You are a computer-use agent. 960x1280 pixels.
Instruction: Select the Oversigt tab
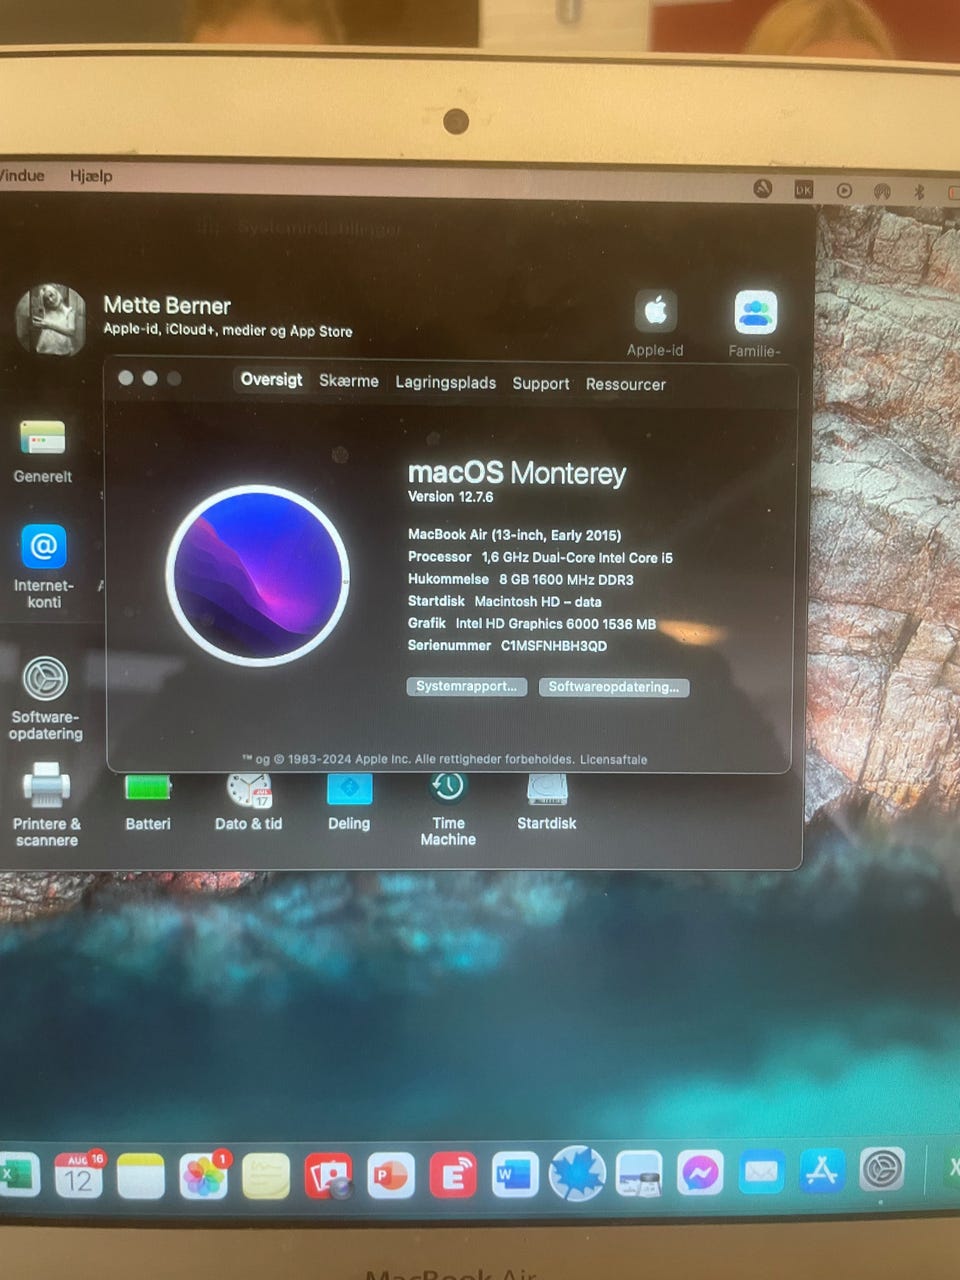click(271, 380)
